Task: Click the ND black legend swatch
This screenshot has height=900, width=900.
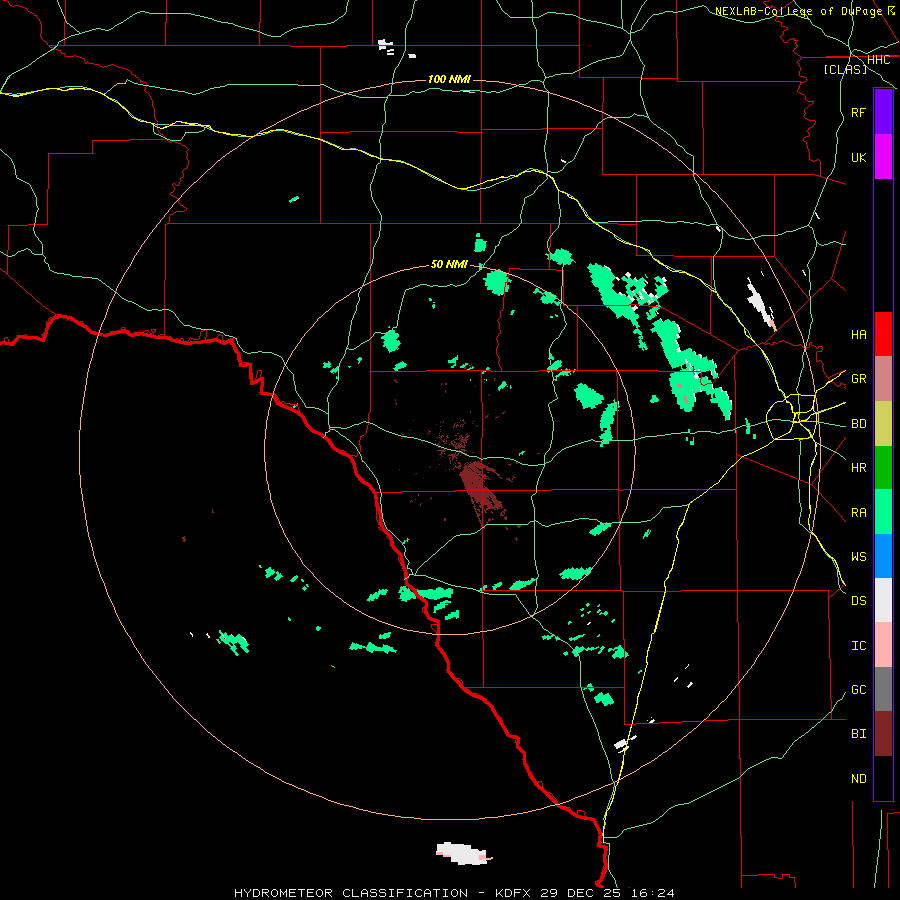Action: [883, 778]
